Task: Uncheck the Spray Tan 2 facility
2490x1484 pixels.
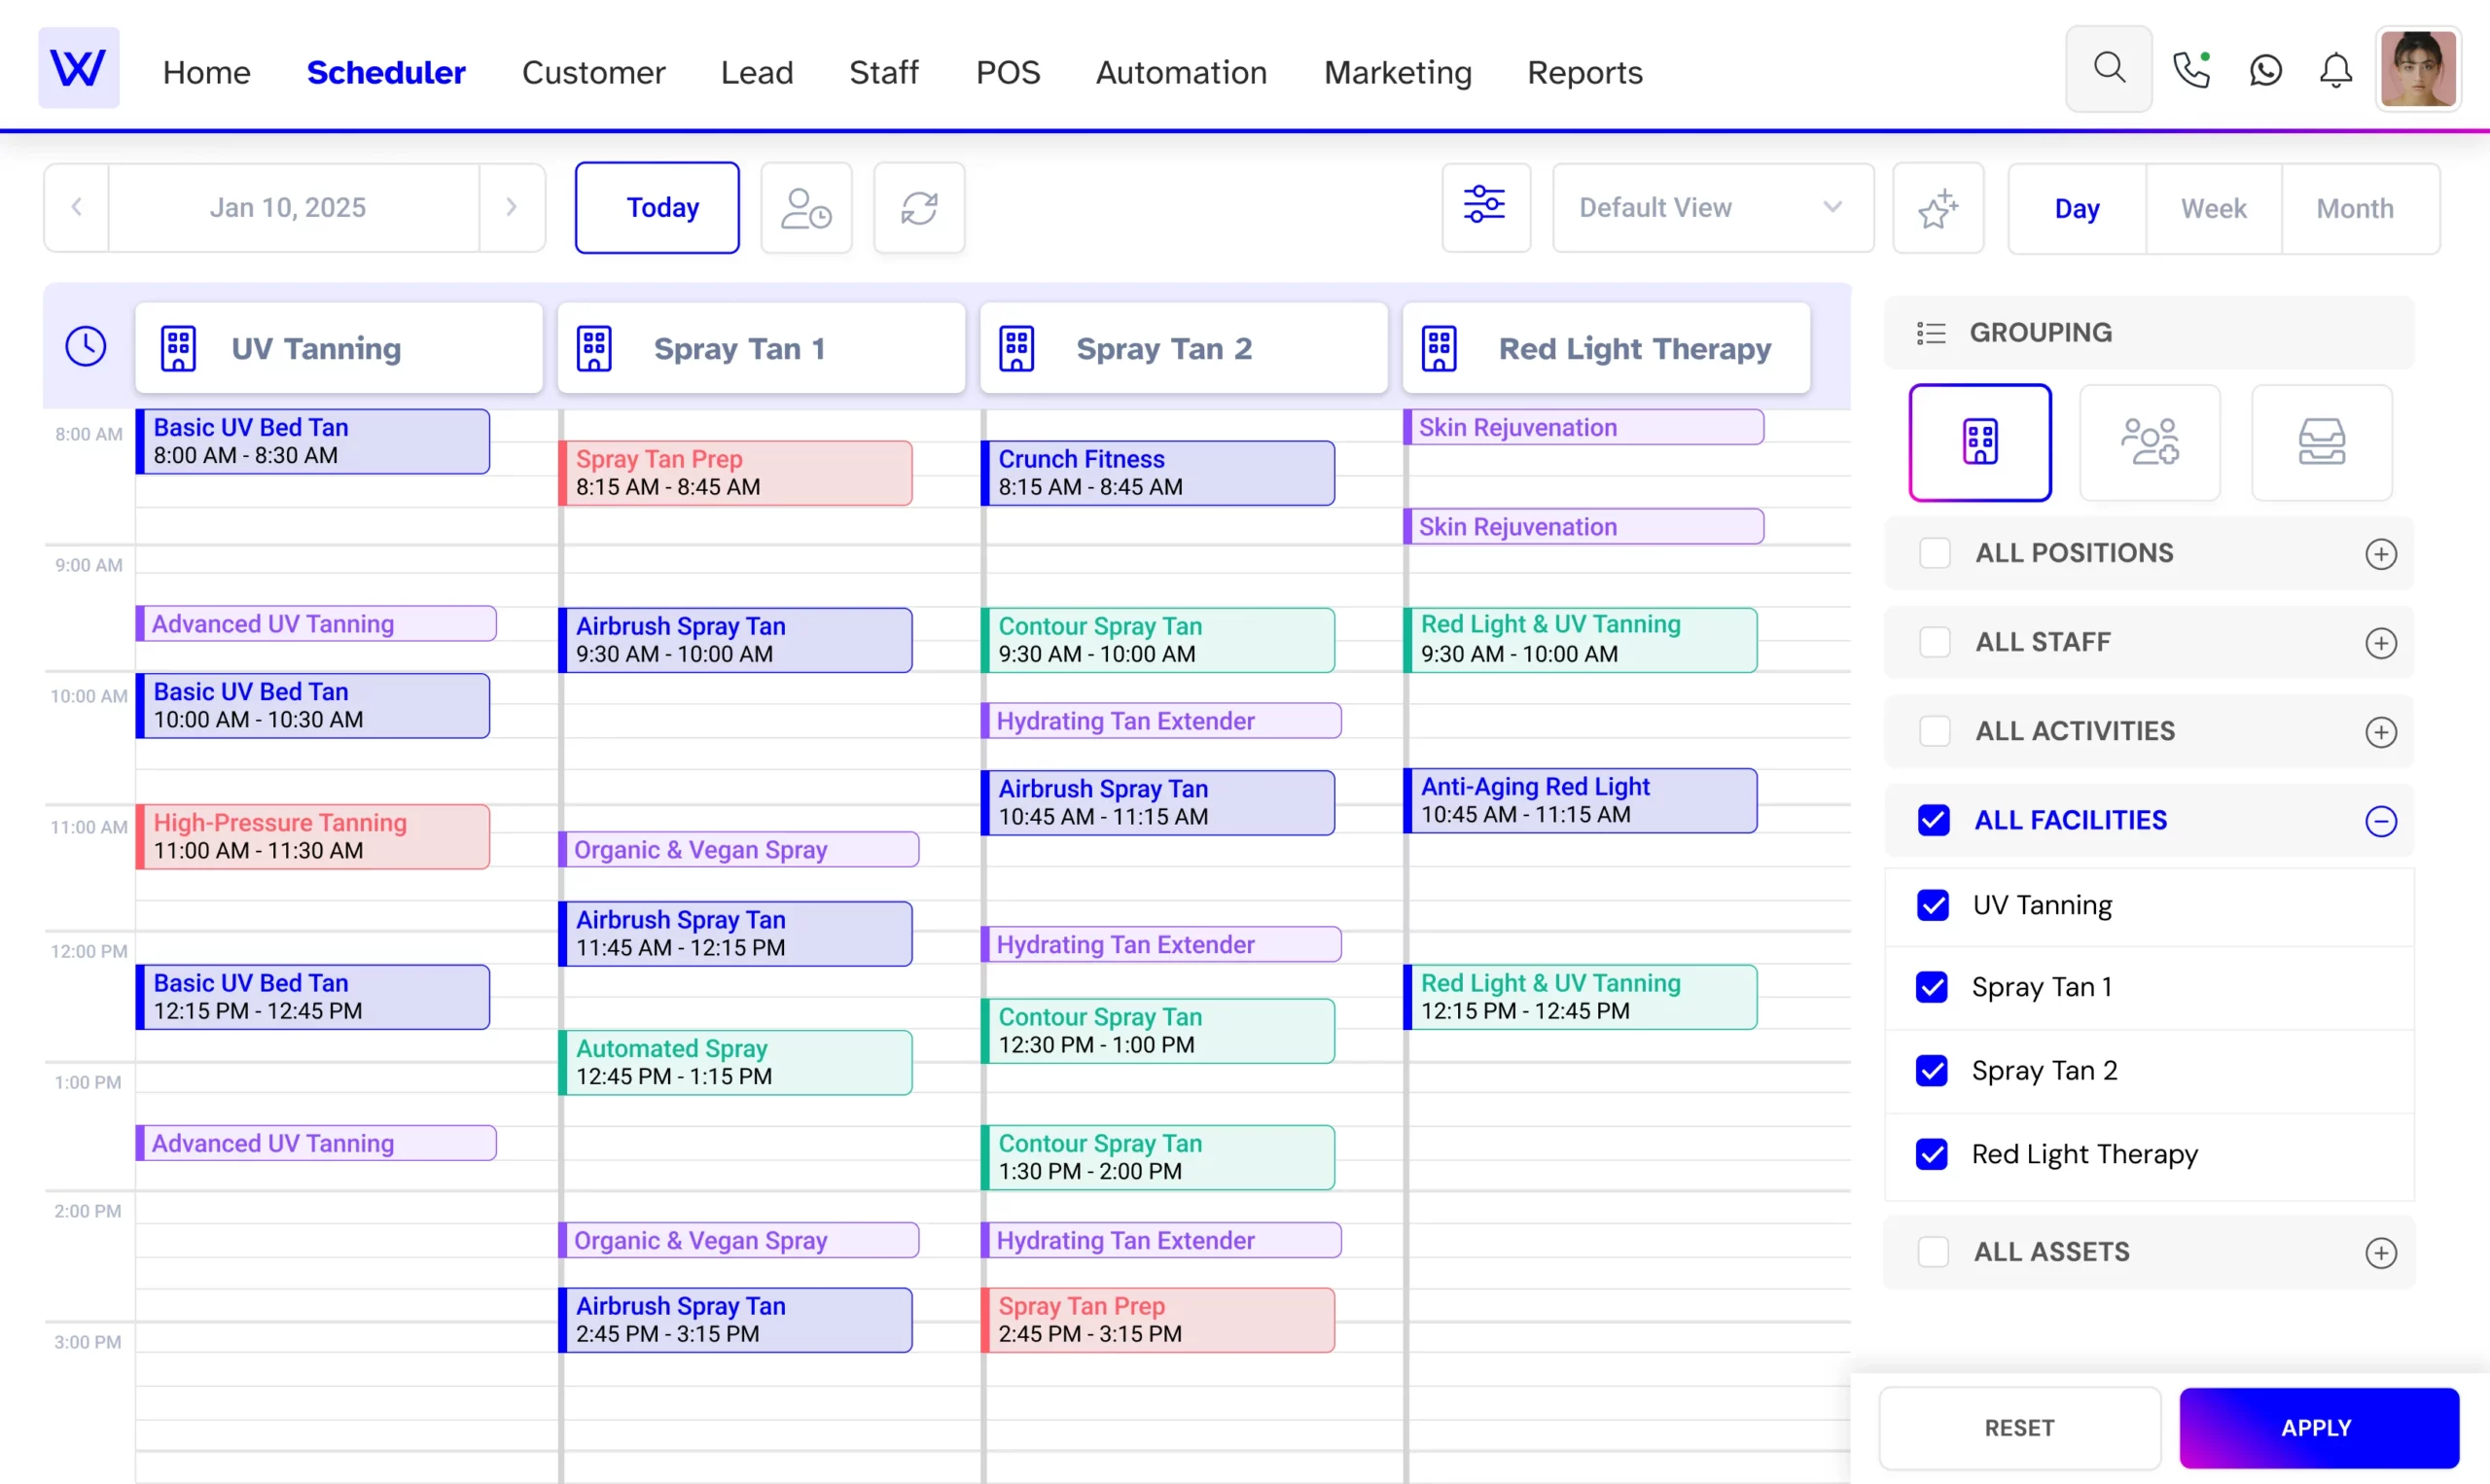Action: coord(1932,1070)
